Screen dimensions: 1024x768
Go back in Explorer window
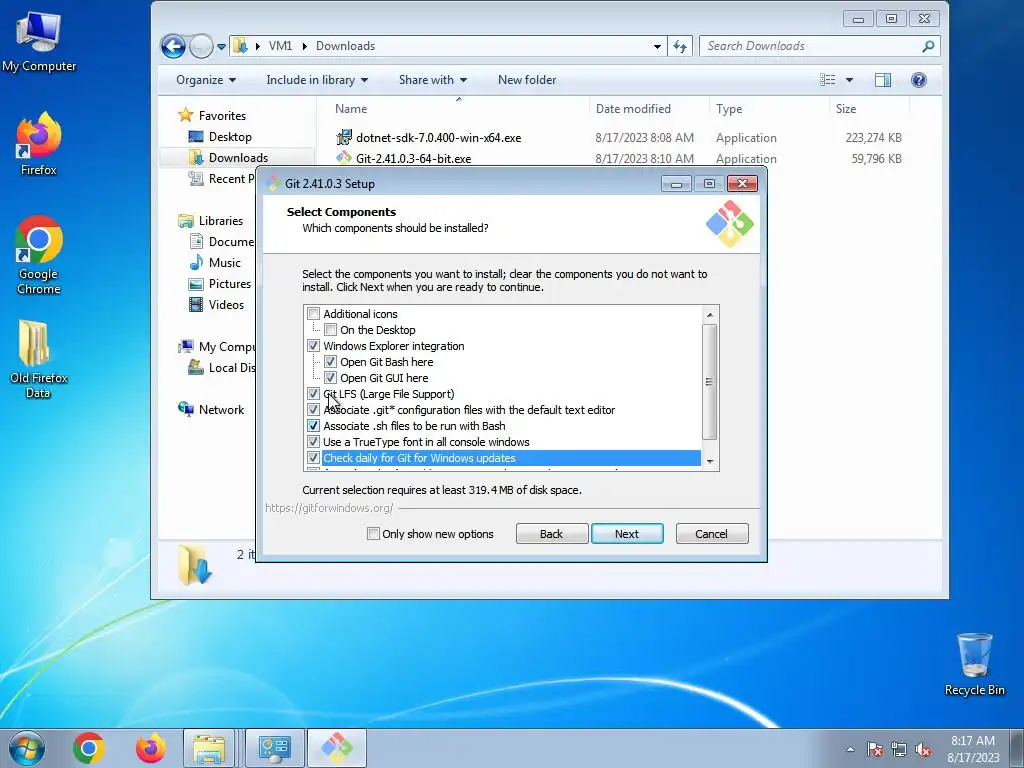[x=173, y=46]
